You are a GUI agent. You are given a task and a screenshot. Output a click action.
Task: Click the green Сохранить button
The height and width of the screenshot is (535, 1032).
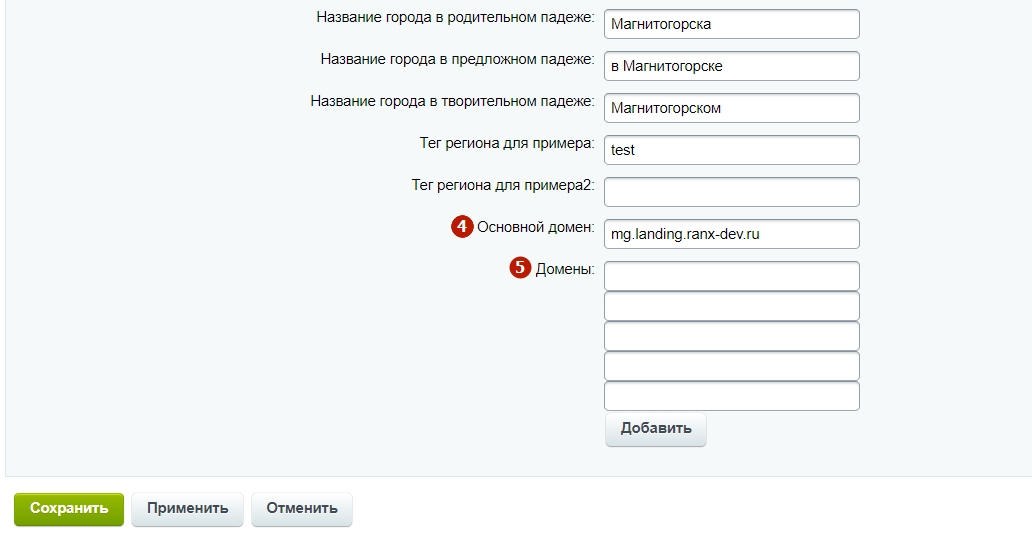click(x=69, y=509)
